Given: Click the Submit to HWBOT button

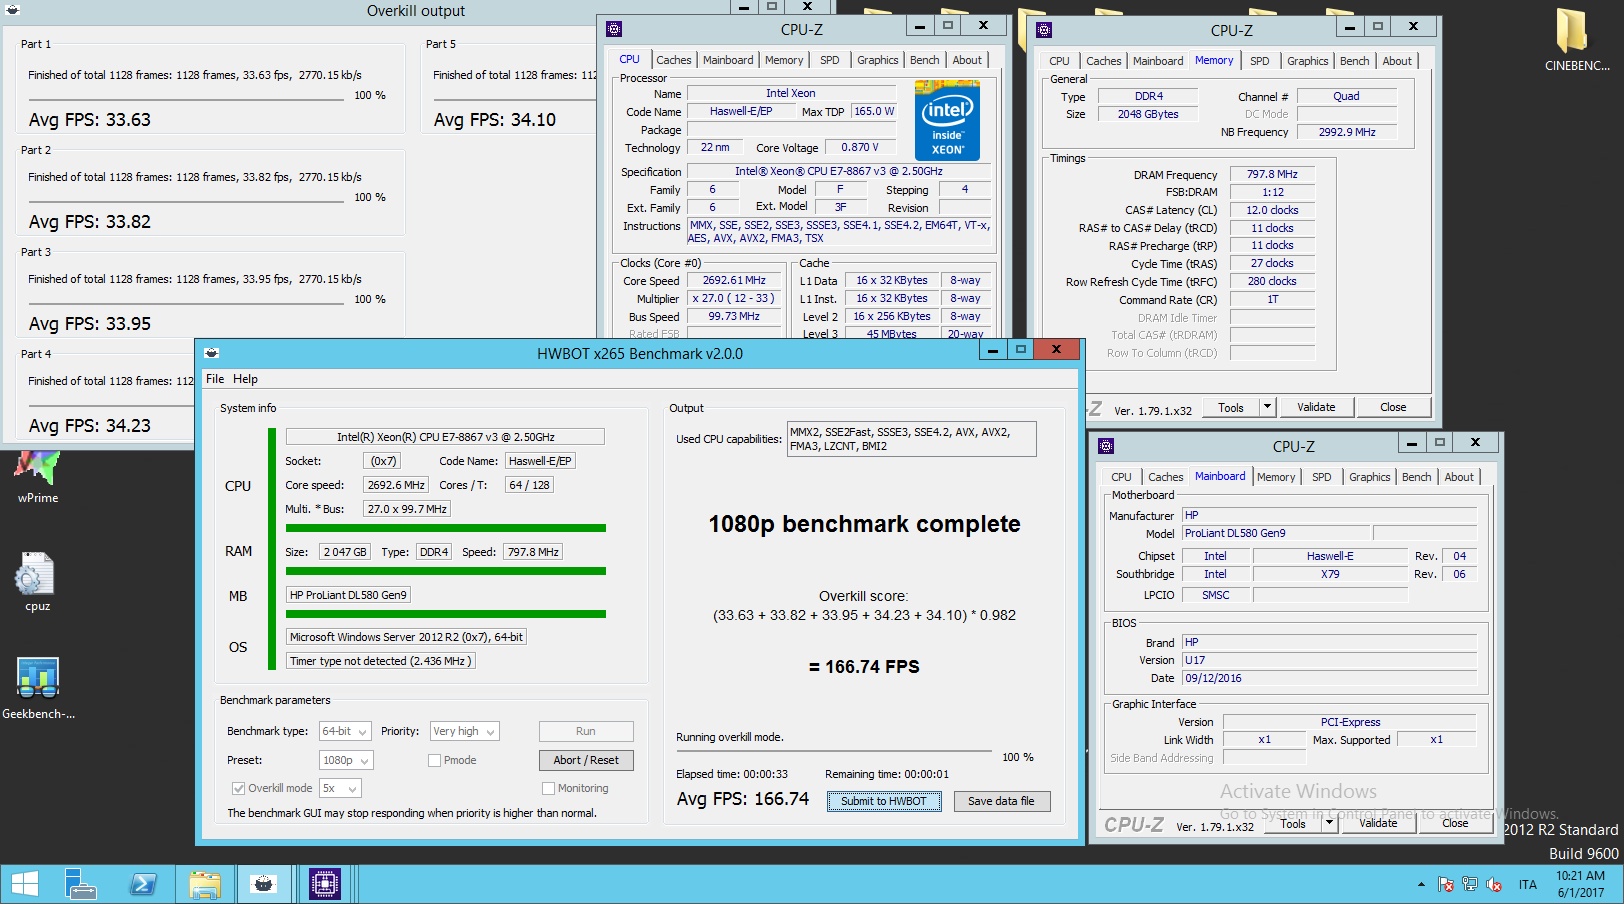Looking at the screenshot, I should [884, 801].
